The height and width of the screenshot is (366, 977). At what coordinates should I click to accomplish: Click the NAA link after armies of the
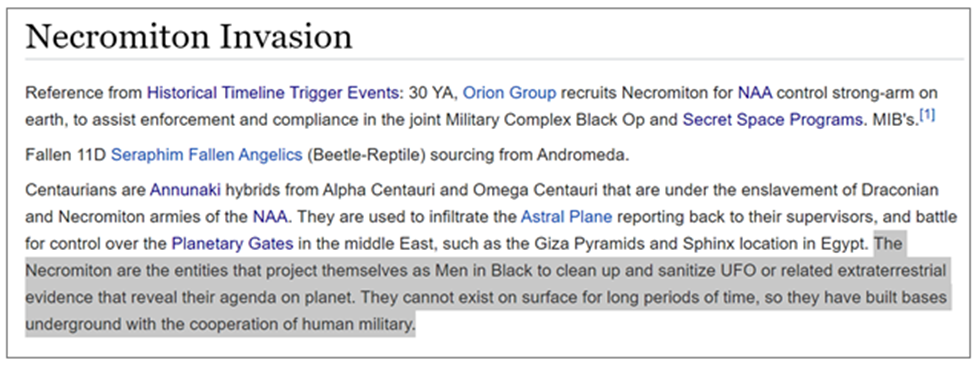[270, 216]
